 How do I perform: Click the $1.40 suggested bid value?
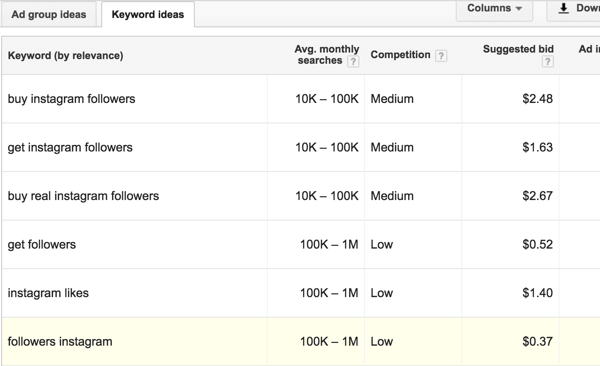[x=537, y=293]
